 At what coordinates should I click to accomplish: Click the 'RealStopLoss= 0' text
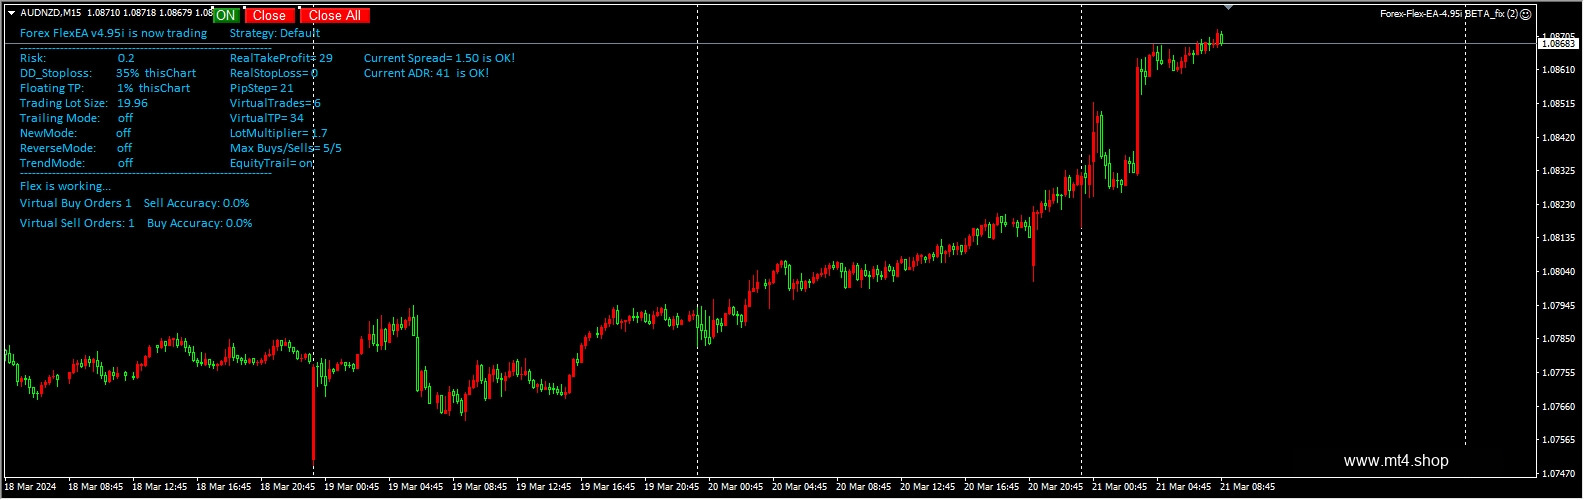click(x=274, y=73)
